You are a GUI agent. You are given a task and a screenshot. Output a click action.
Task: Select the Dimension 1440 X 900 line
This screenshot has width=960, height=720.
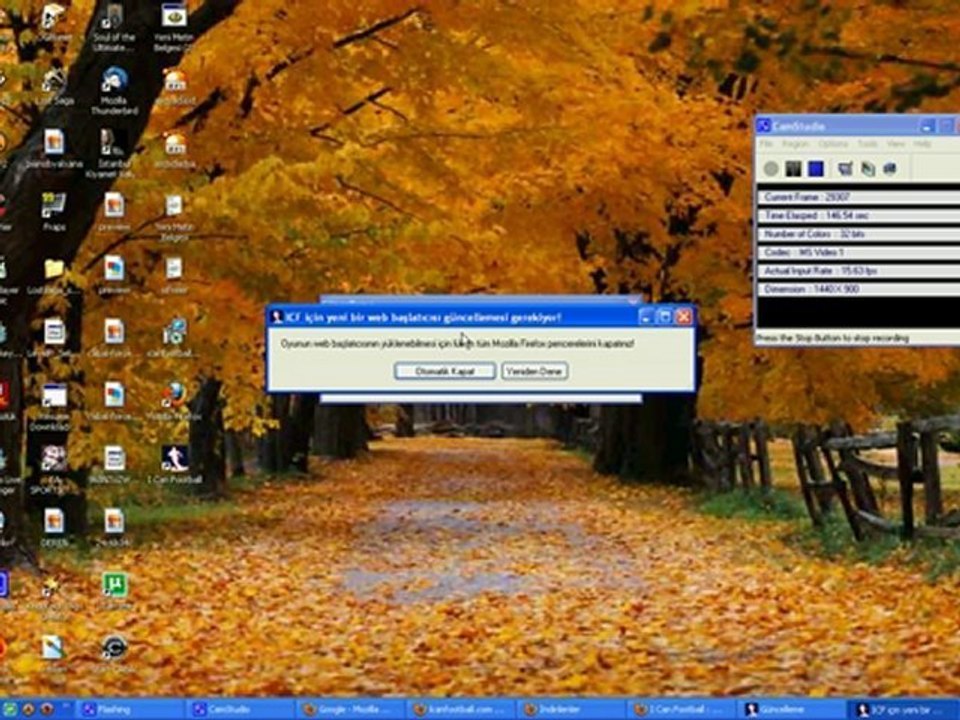point(859,289)
